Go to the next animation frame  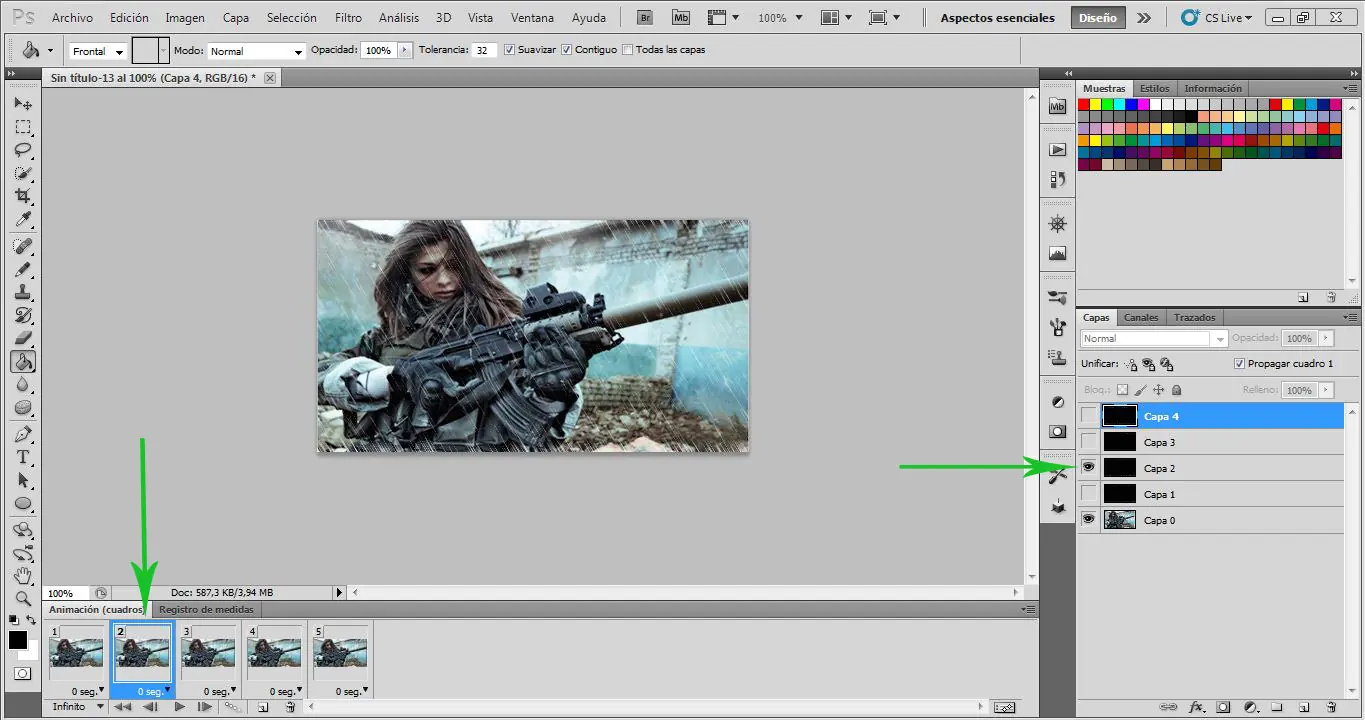(x=205, y=707)
